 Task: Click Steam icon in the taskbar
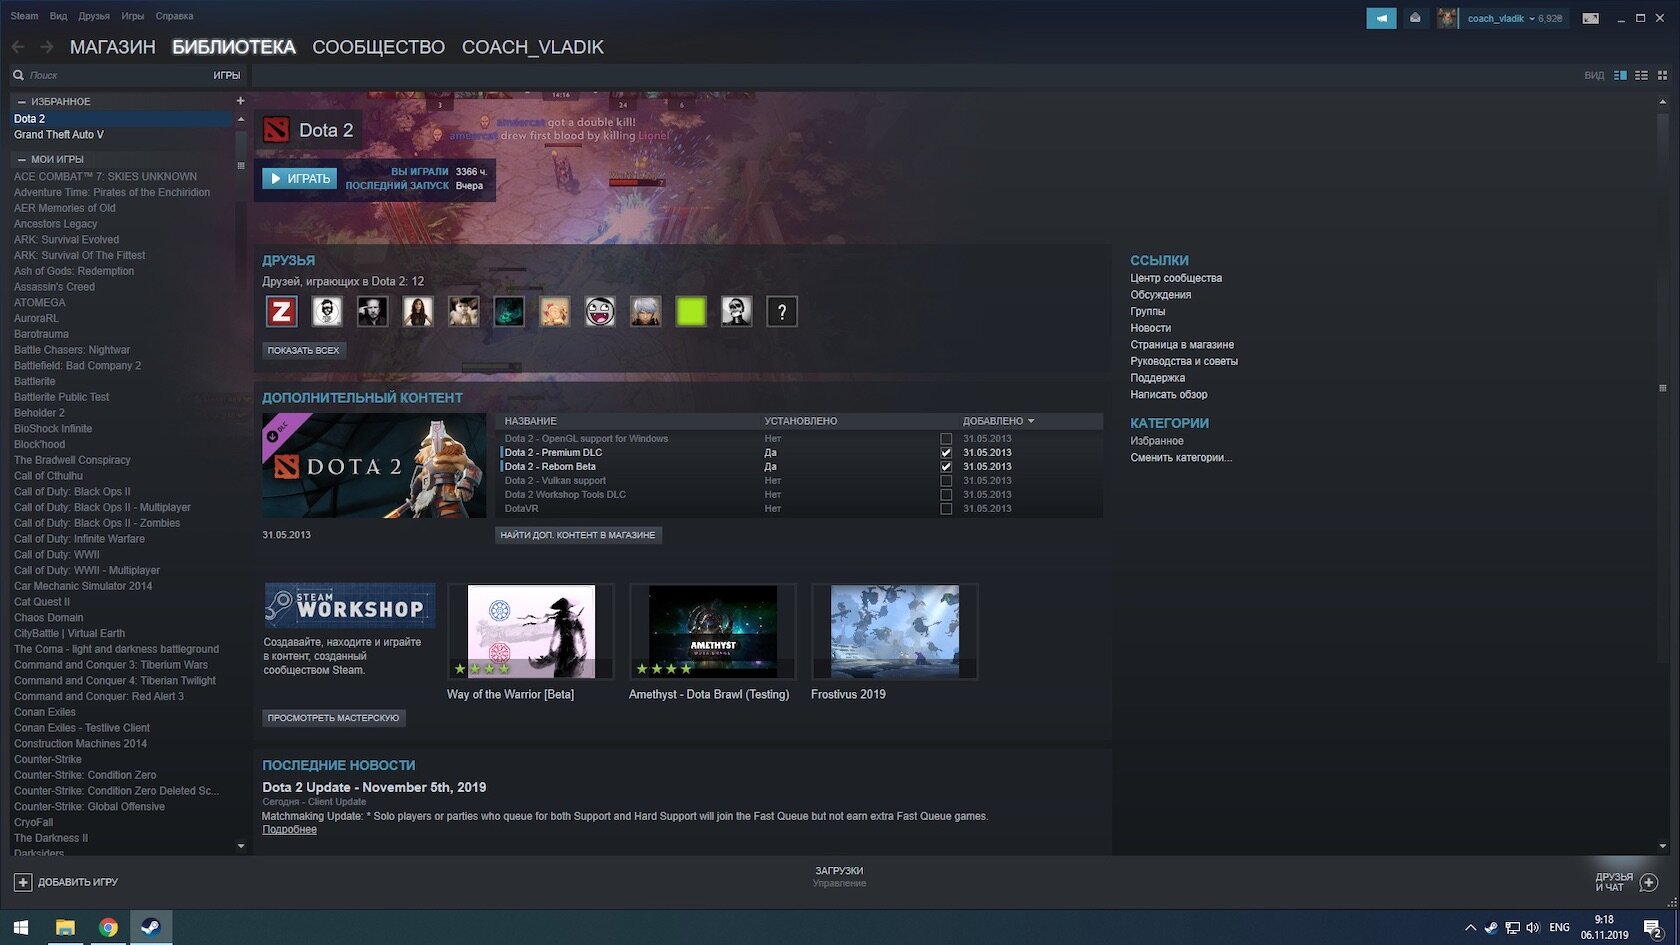coord(151,927)
